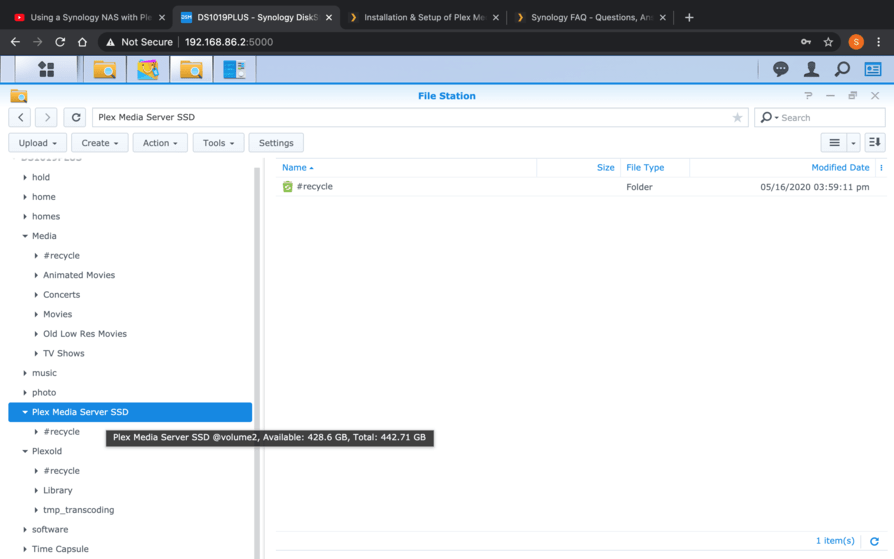Open DSM notifications speech bubble
This screenshot has height=559, width=894.
coord(781,70)
